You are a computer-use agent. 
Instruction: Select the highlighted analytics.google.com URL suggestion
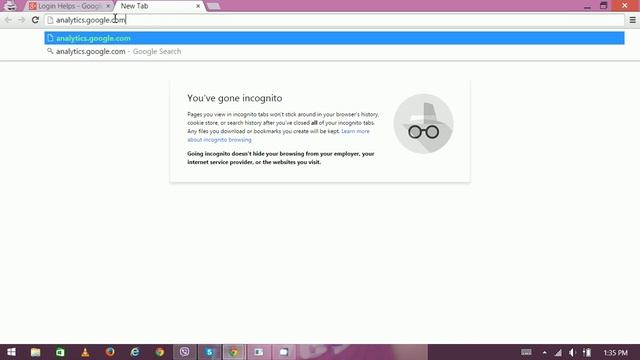(x=334, y=38)
